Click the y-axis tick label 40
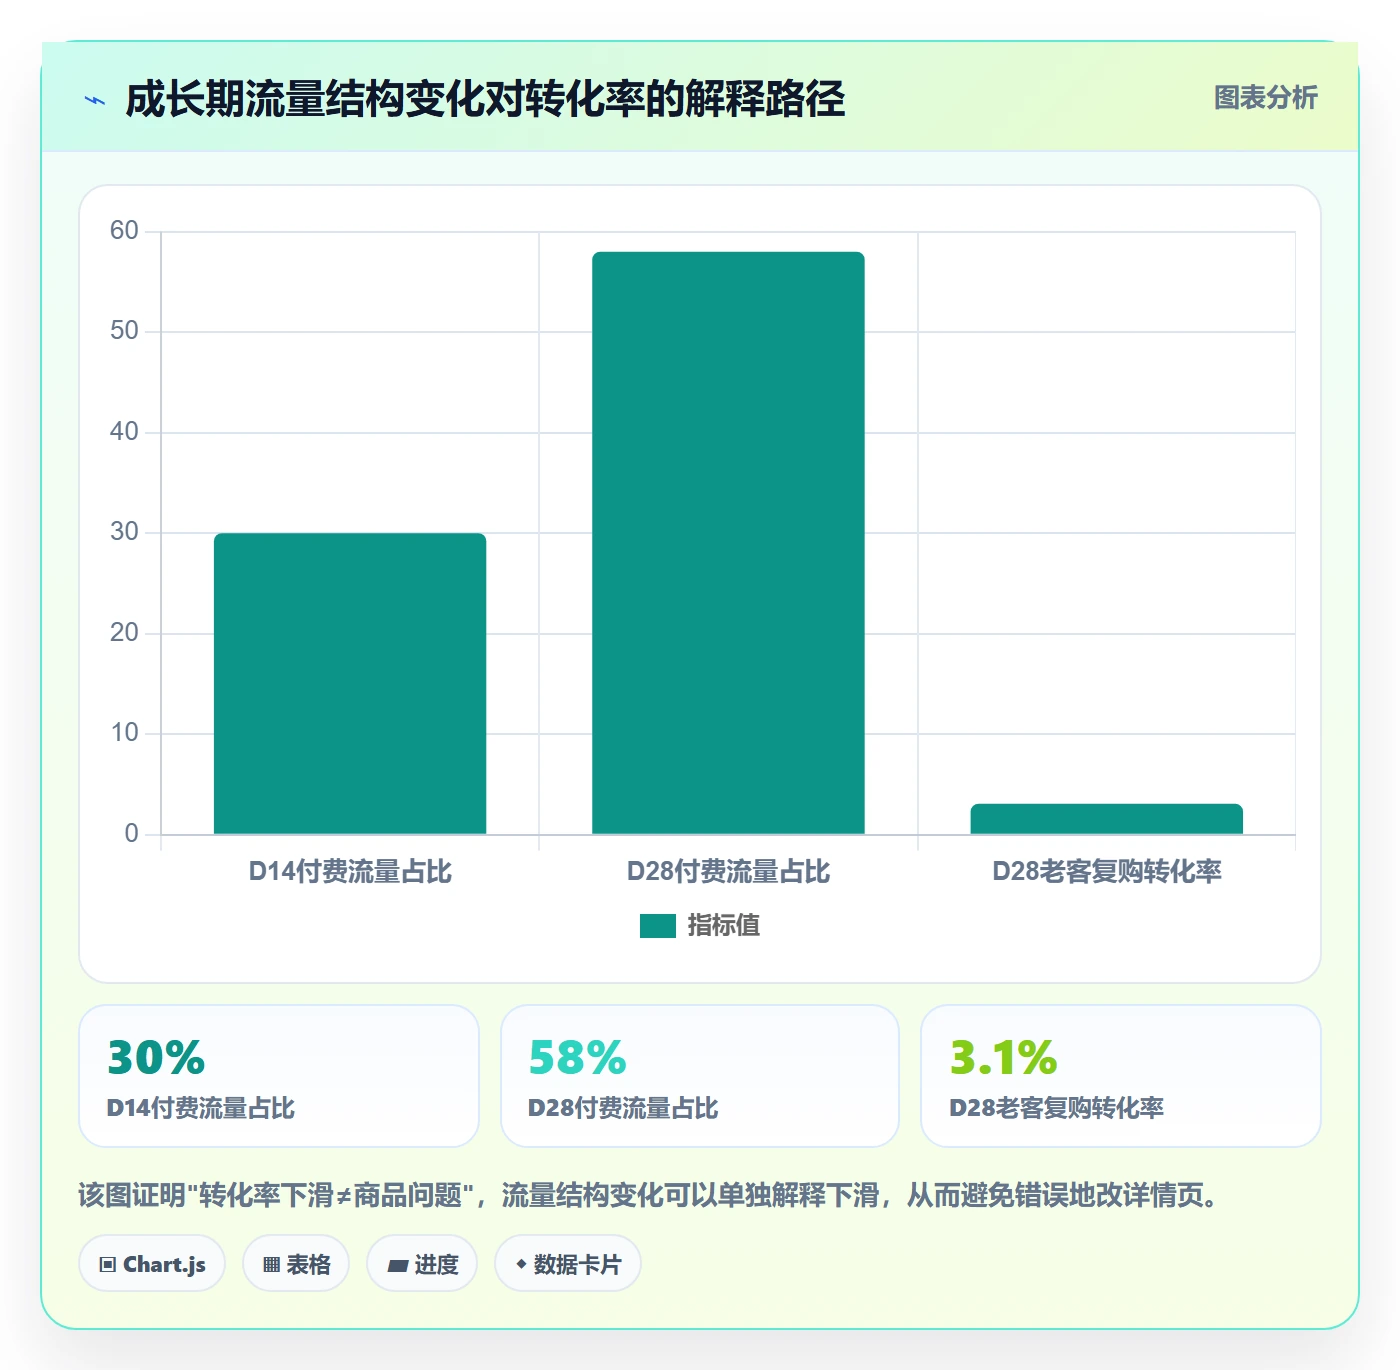The height and width of the screenshot is (1370, 1400). pos(124,432)
